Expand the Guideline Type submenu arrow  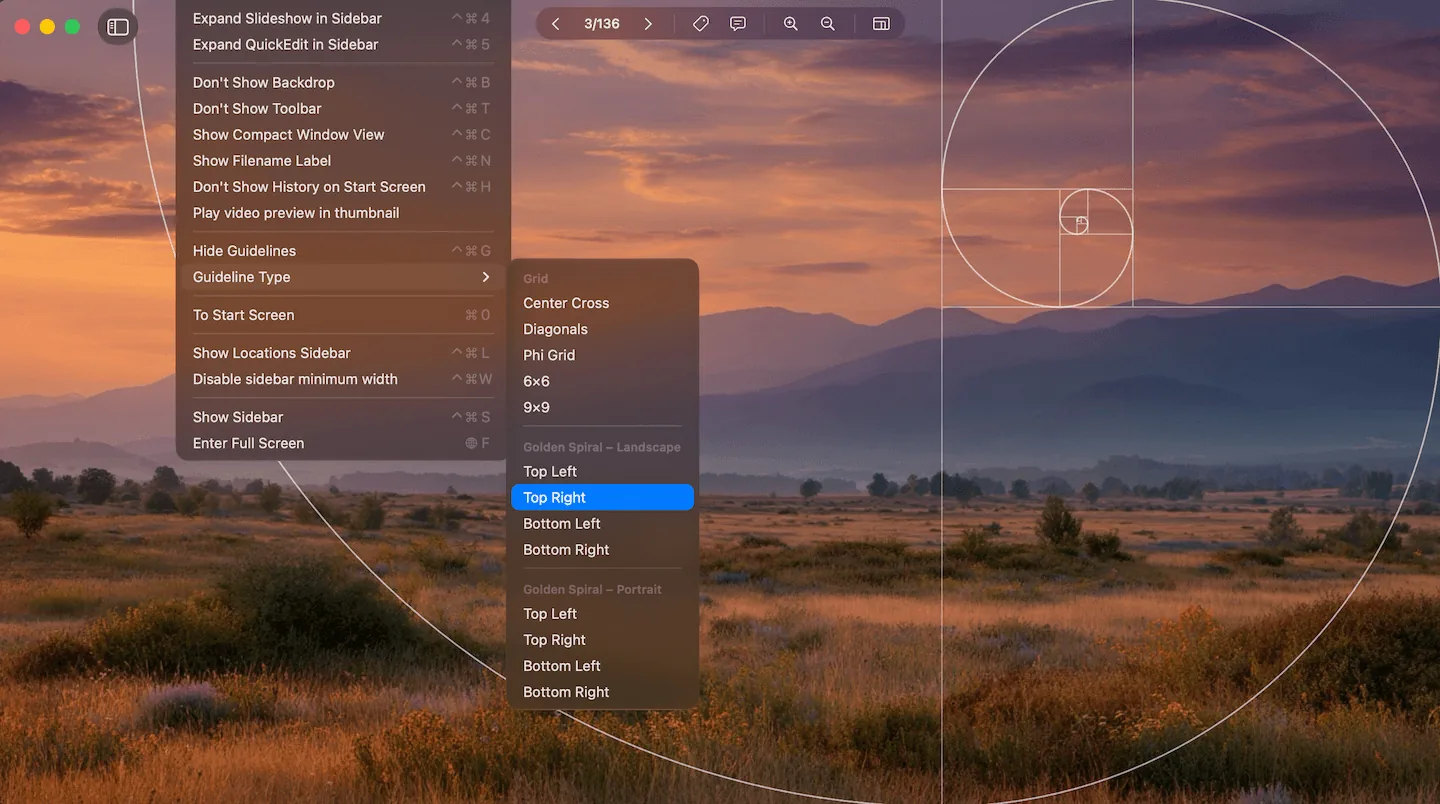(486, 277)
